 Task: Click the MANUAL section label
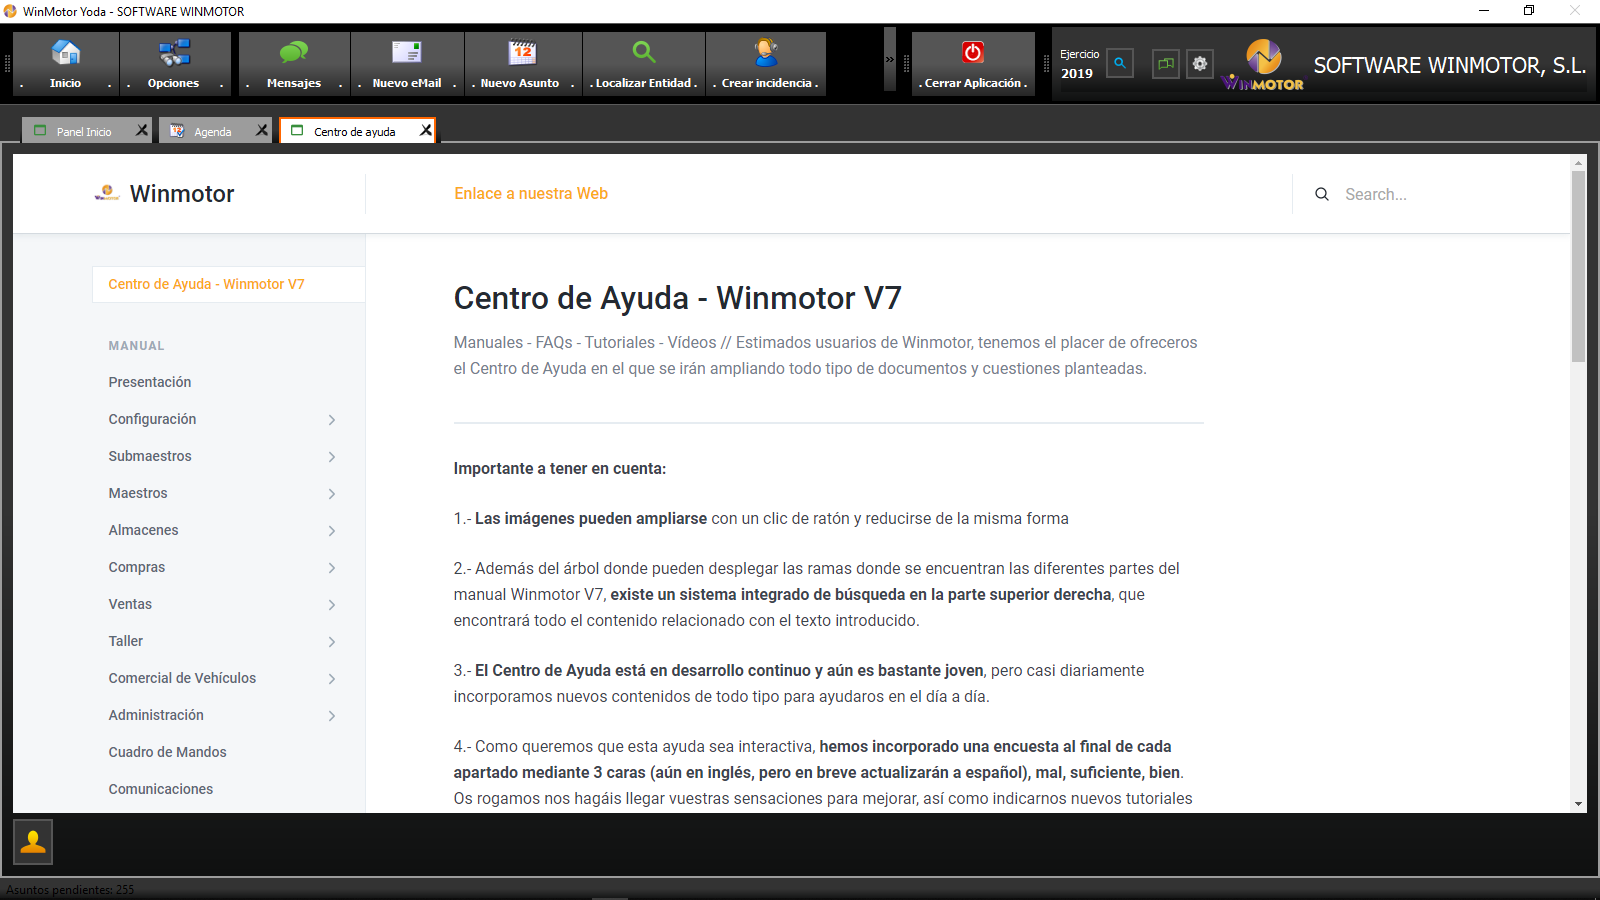coord(136,345)
